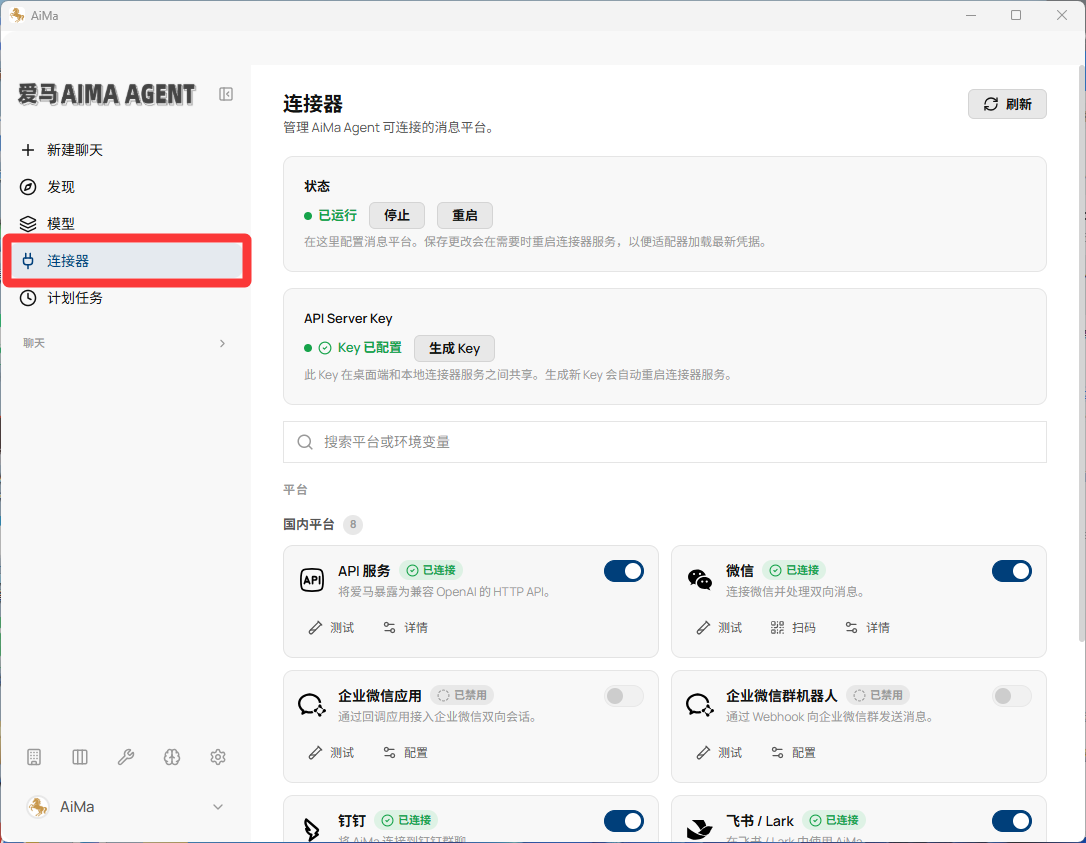This screenshot has width=1086, height=843.
Task: Open the columns layout icon in sidebar footer
Action: click(80, 757)
